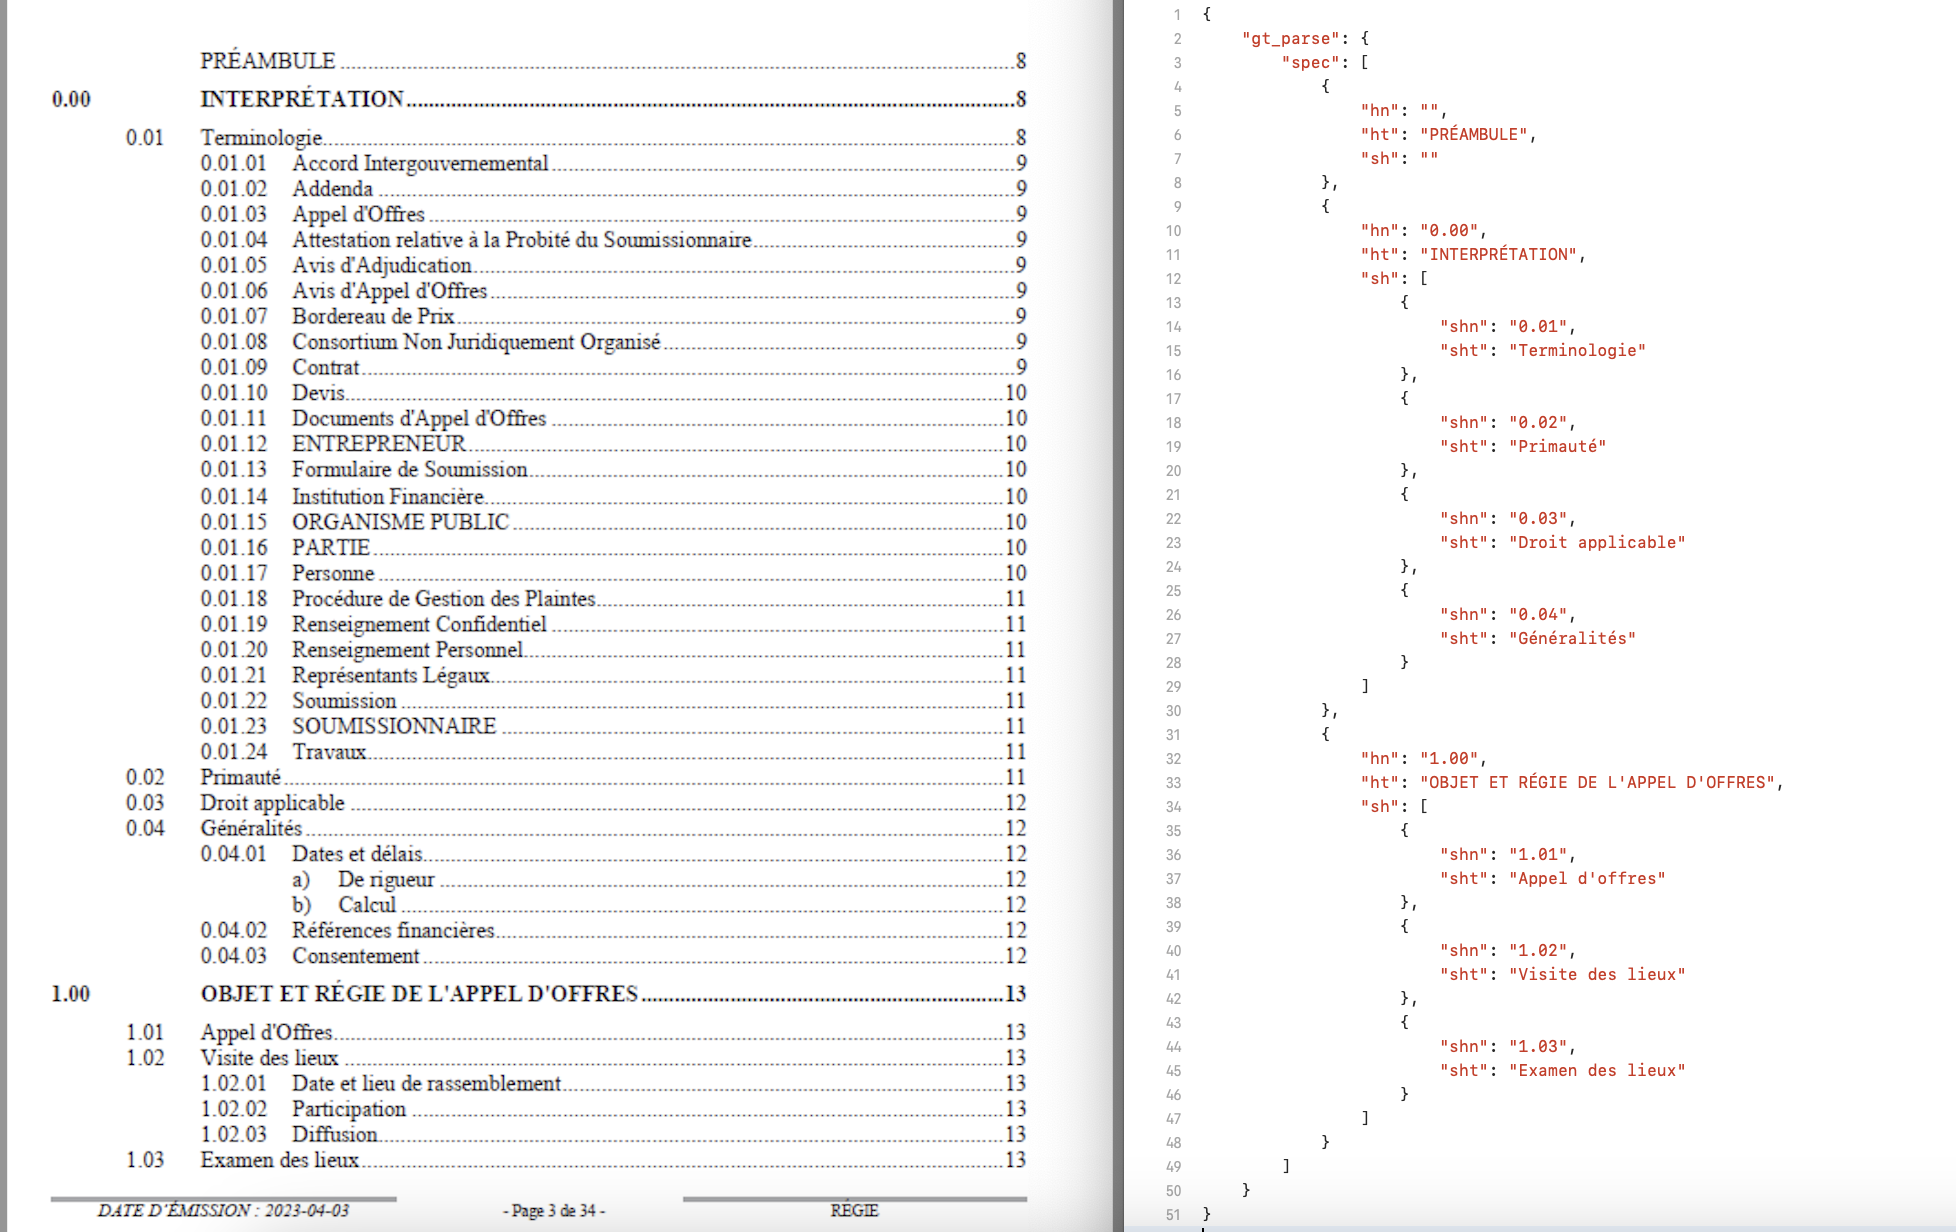Select the Références financières entry 0.04.02
The image size is (1956, 1232).
point(393,930)
